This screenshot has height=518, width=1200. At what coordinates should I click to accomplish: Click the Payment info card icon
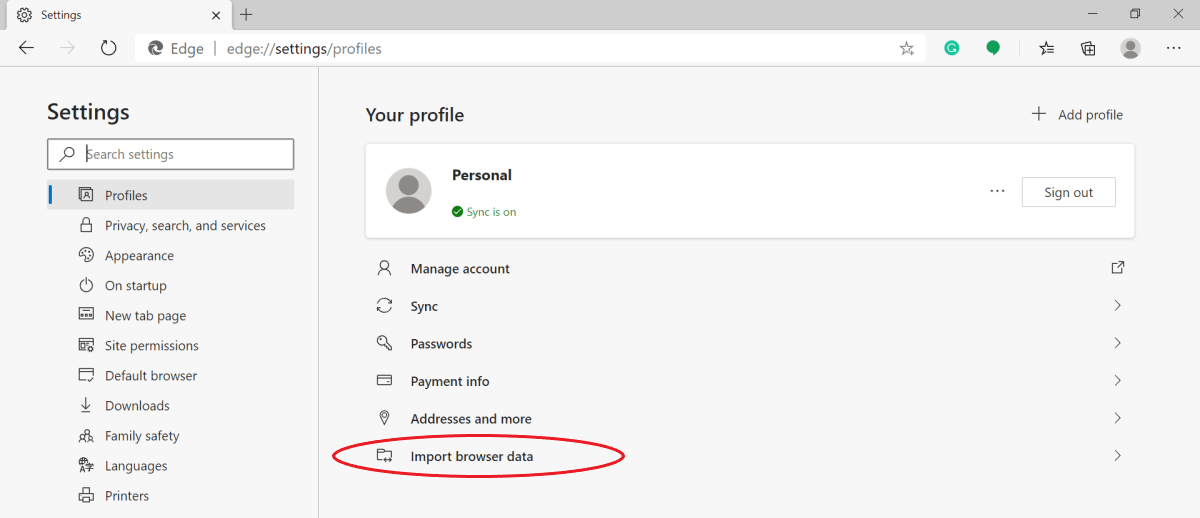click(x=384, y=380)
